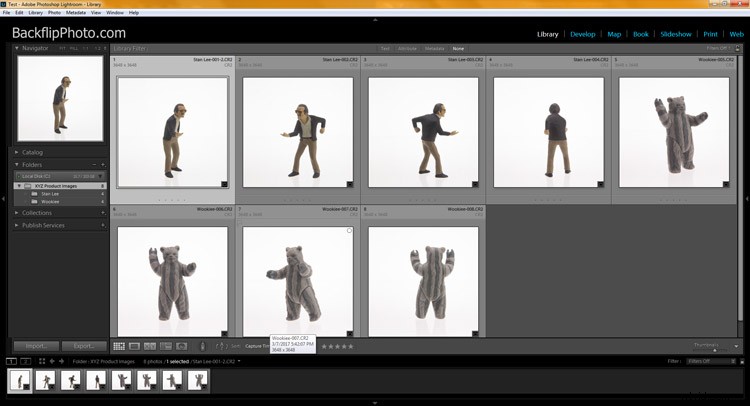Collapse left panel with left edge arrow
The width and height of the screenshot is (750, 406).
[3, 198]
